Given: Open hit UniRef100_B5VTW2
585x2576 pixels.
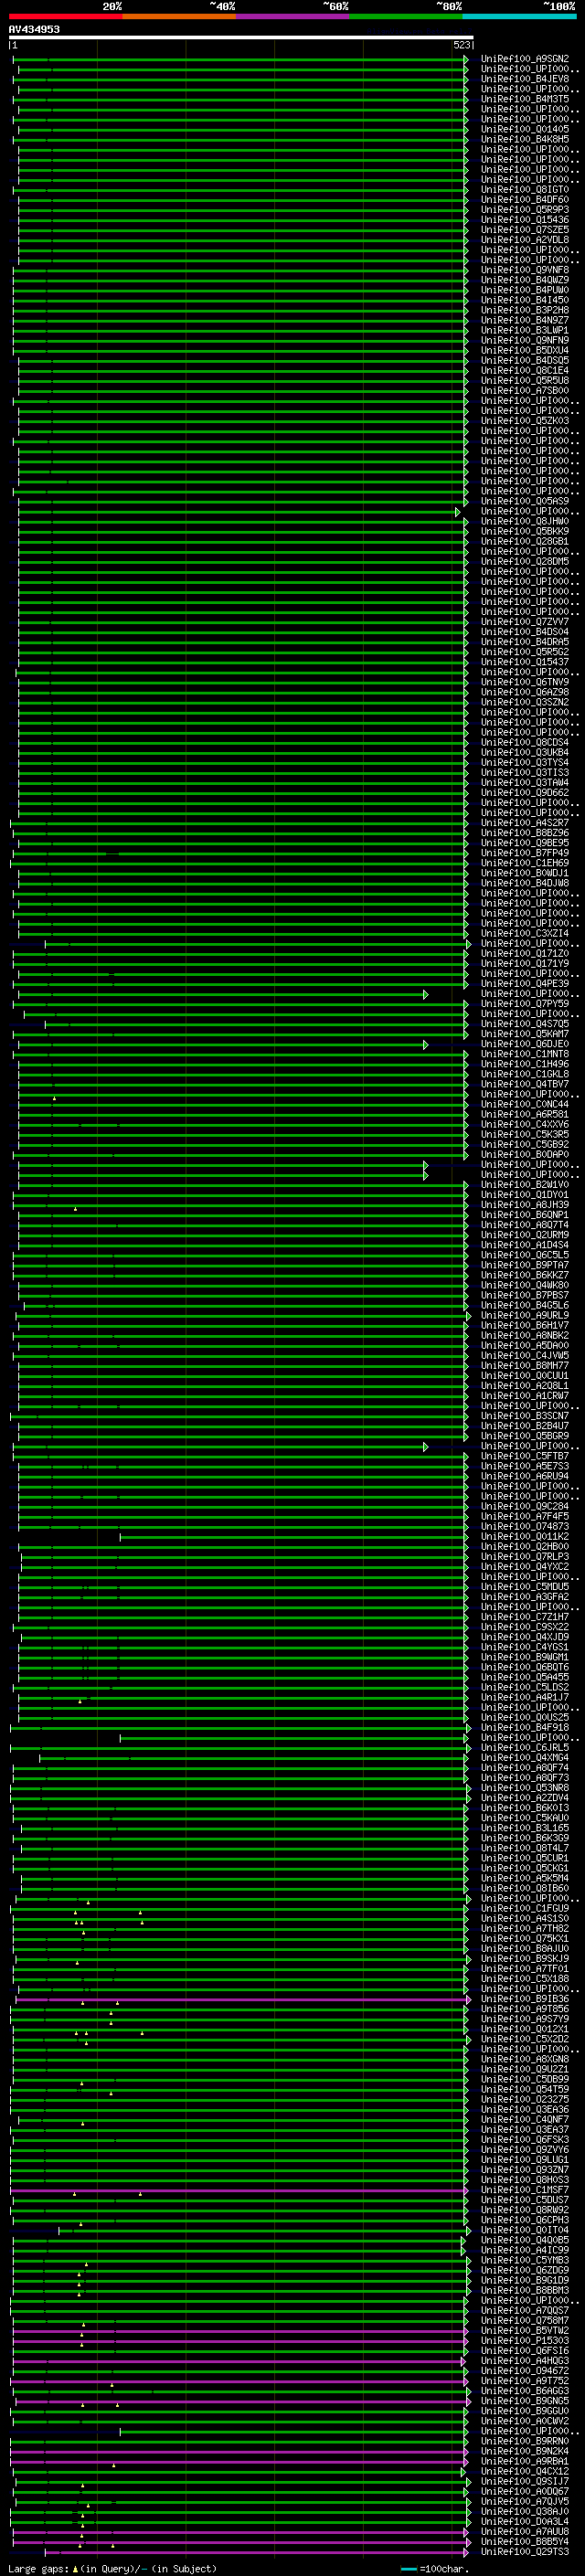Looking at the screenshot, I should pos(525,2331).
